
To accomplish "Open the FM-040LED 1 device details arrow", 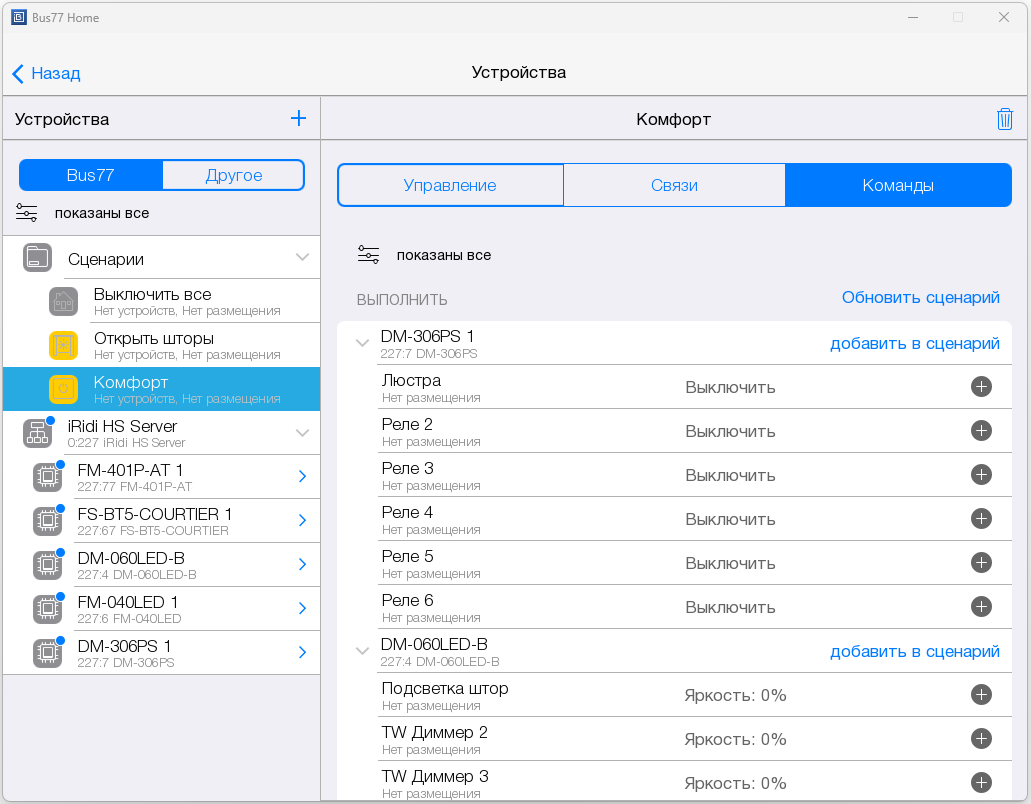I will [x=302, y=609].
